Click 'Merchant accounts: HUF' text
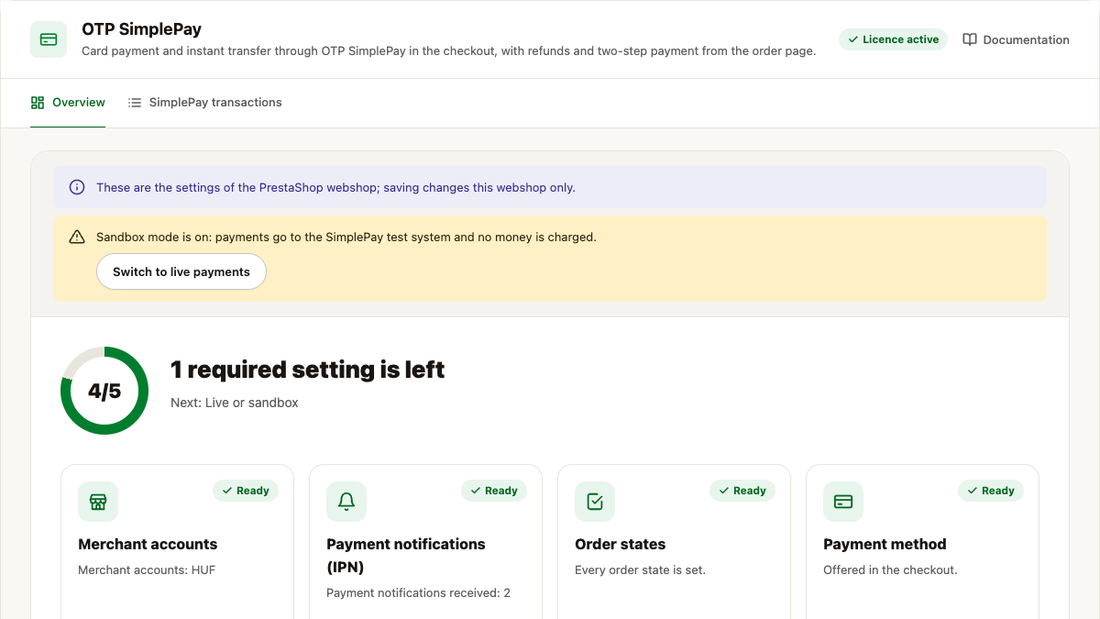The width and height of the screenshot is (1100, 619). (147, 570)
